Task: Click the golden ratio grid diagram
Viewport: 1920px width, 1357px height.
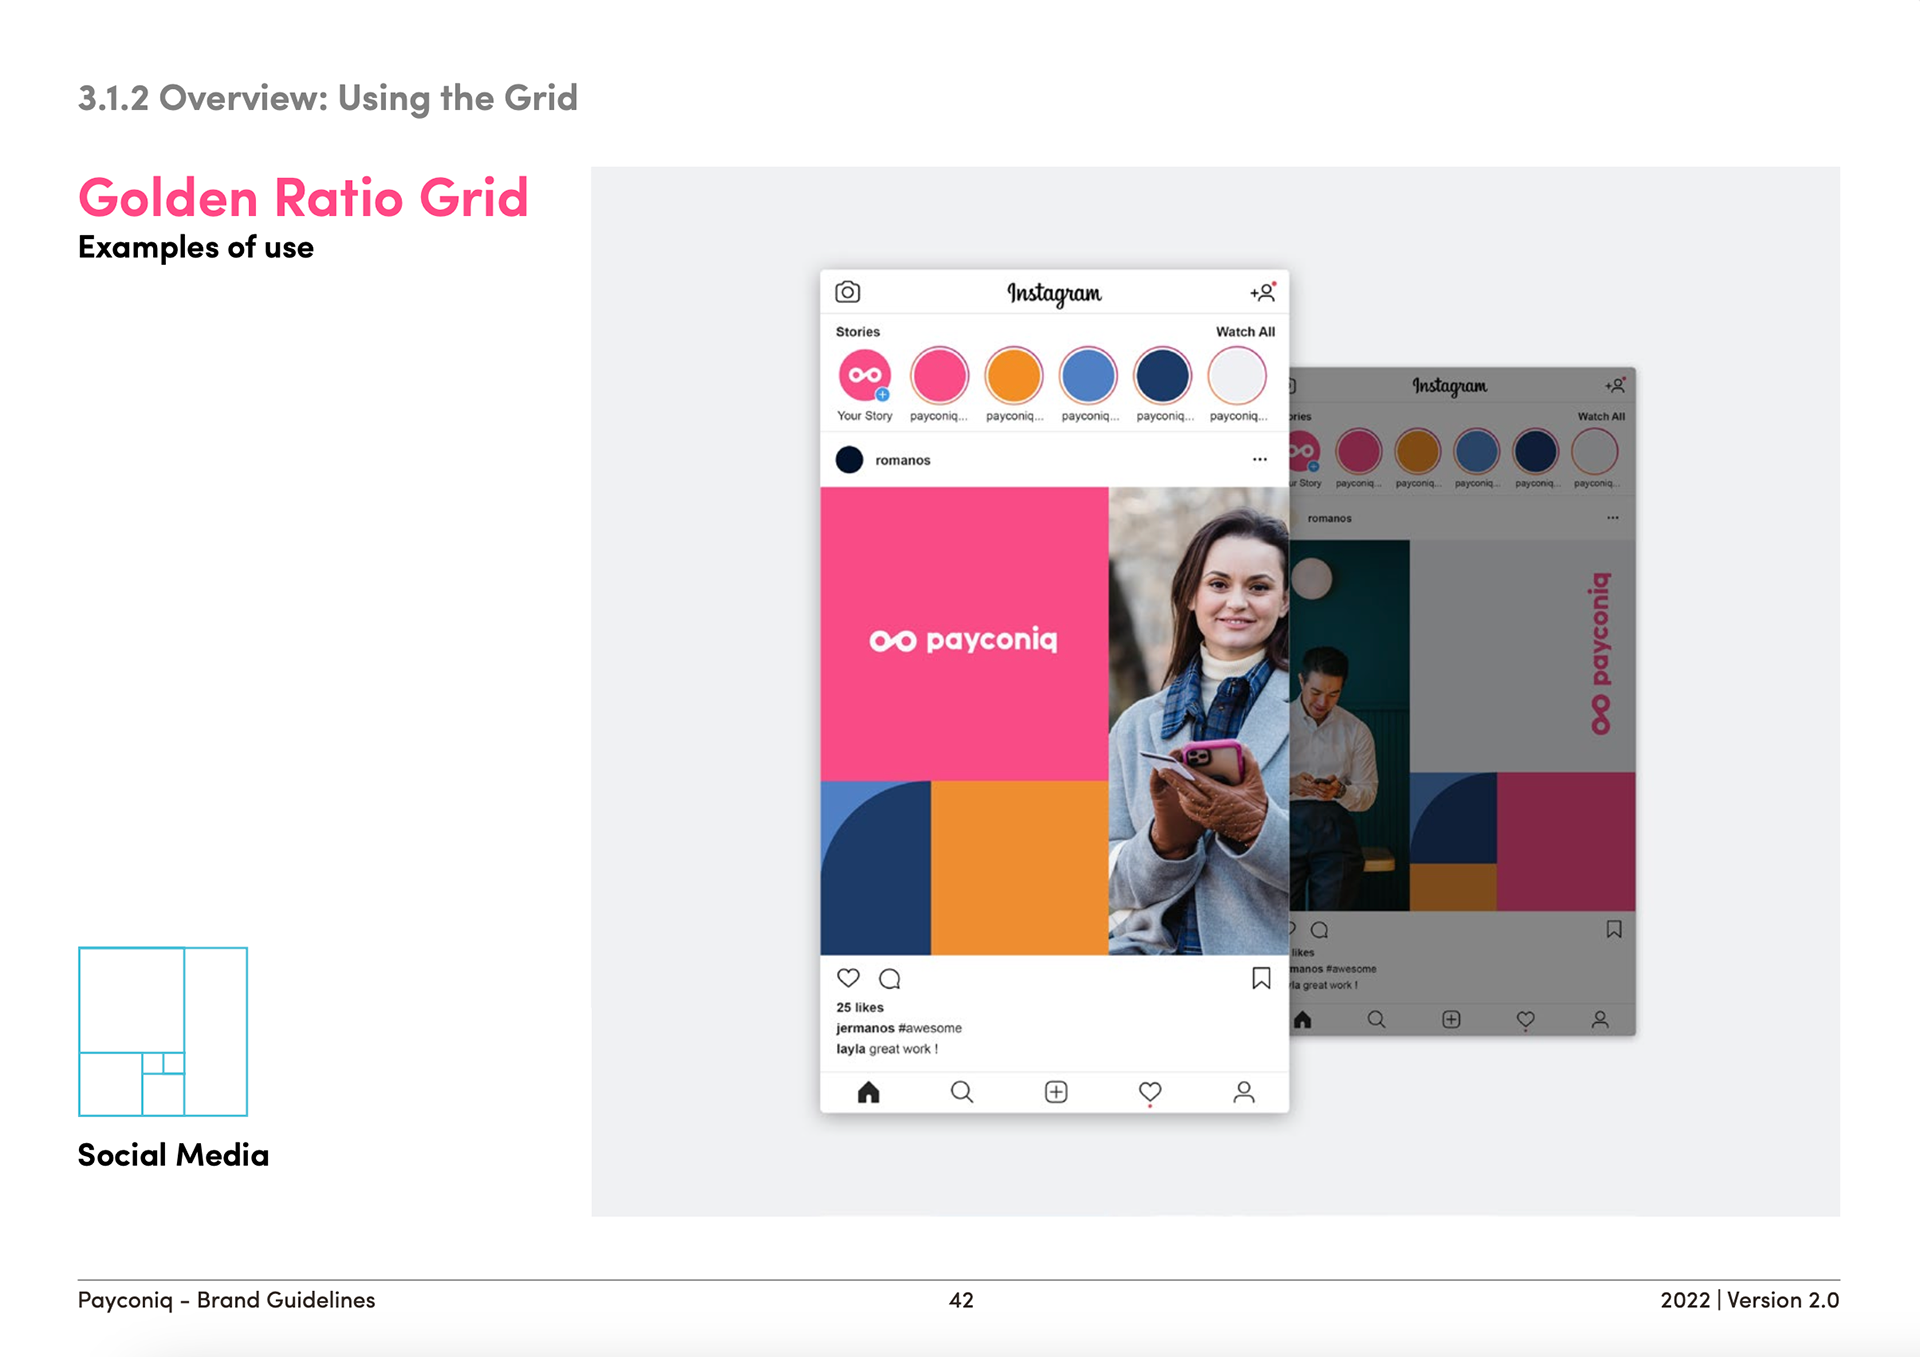Action: pyautogui.click(x=163, y=1031)
